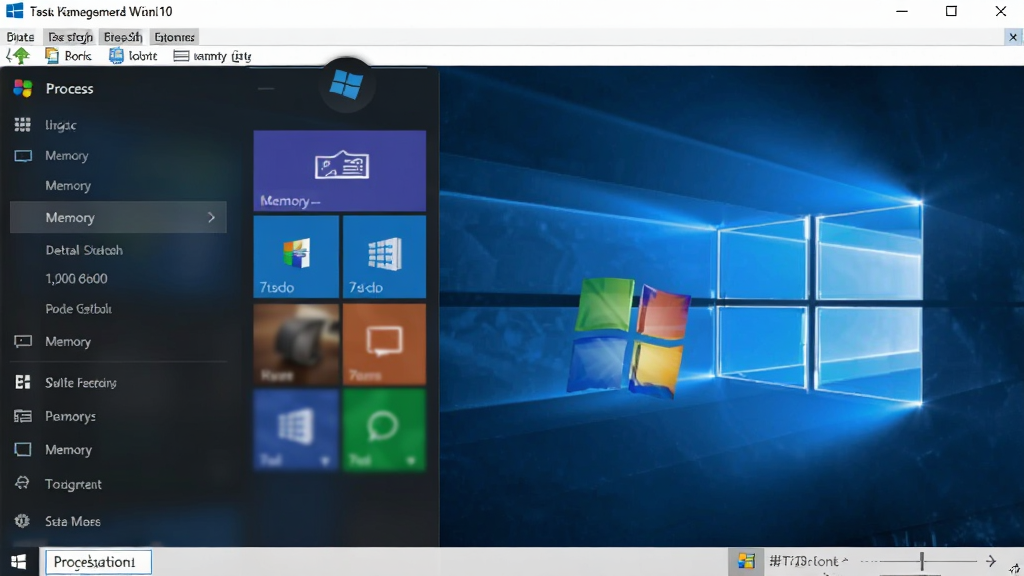Screen dimensions: 1024x576
Task: Select the Process heading in sidebar
Action: tap(69, 89)
